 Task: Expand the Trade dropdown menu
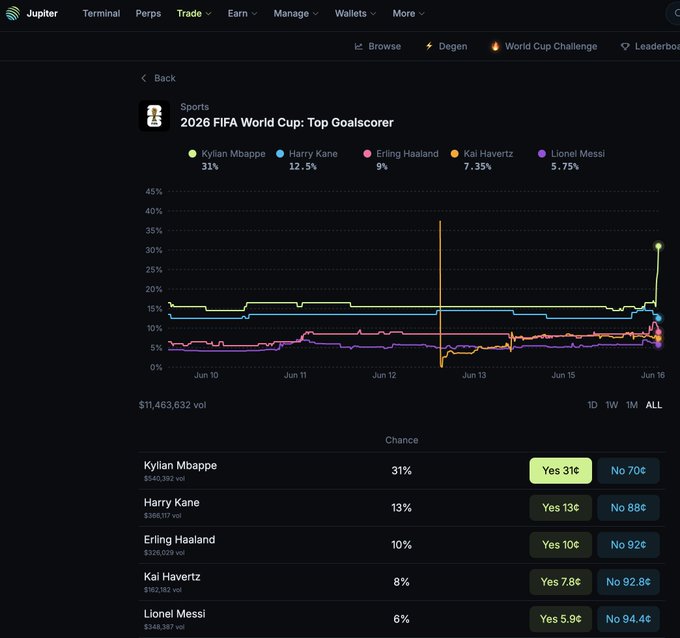[194, 13]
